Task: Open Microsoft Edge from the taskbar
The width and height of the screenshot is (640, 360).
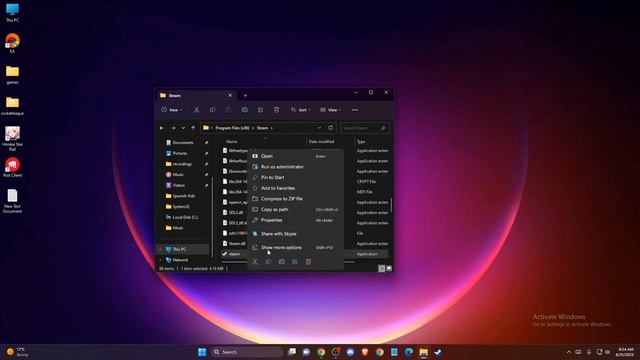Action: 409,352
